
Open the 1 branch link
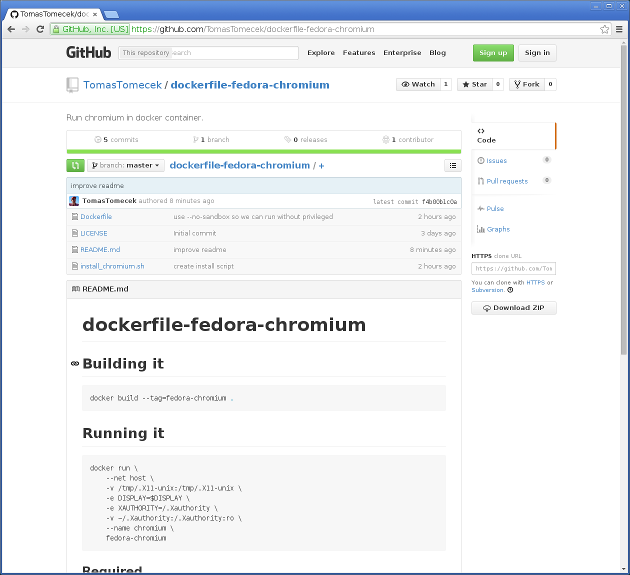pyautogui.click(x=211, y=140)
